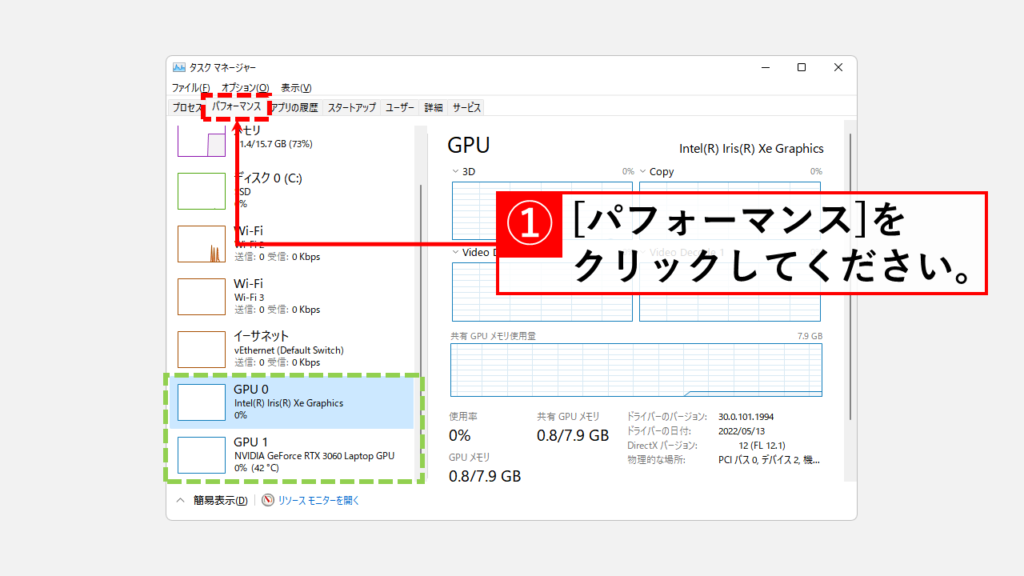Open the 3D engine graph dropdown
The width and height of the screenshot is (1024, 576).
pos(456,172)
